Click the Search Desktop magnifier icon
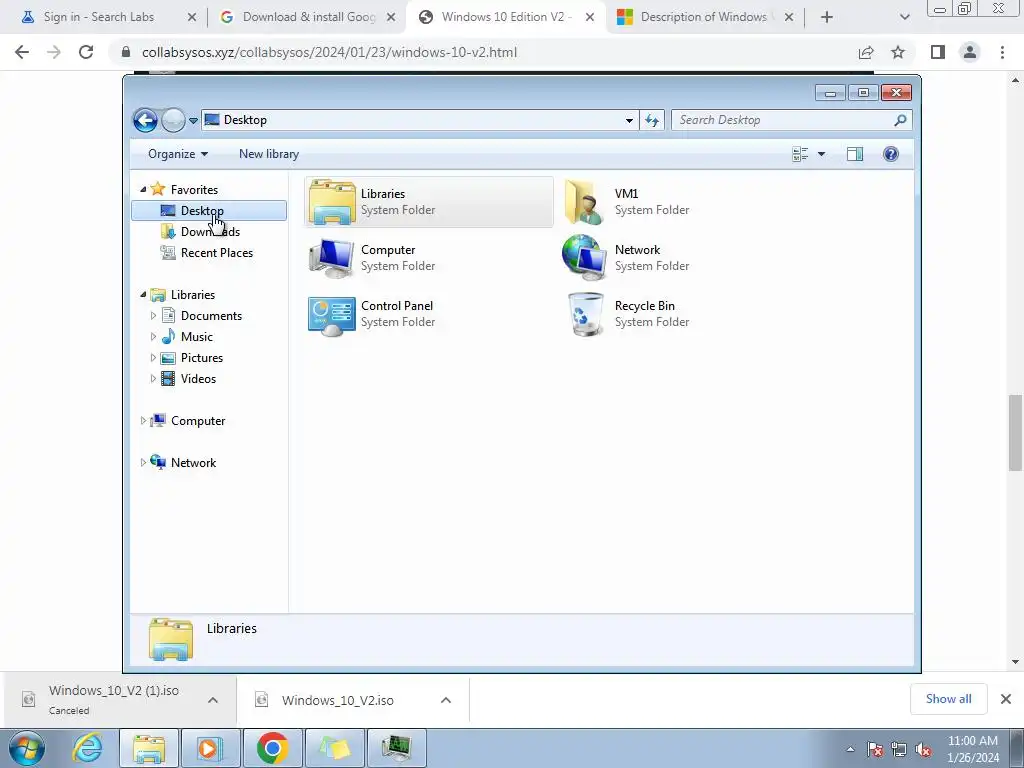Viewport: 1024px width, 768px height. 900,120
